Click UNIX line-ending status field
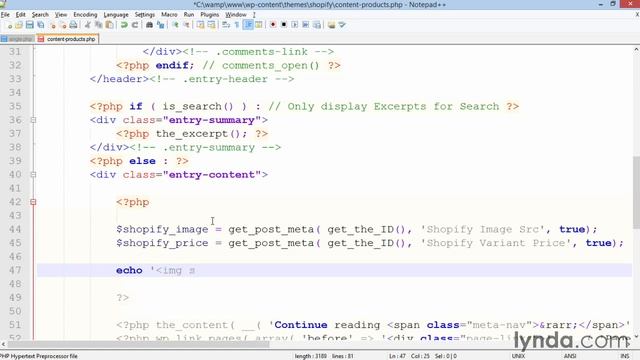Image resolution: width=640 pixels, height=360 pixels. click(518, 356)
